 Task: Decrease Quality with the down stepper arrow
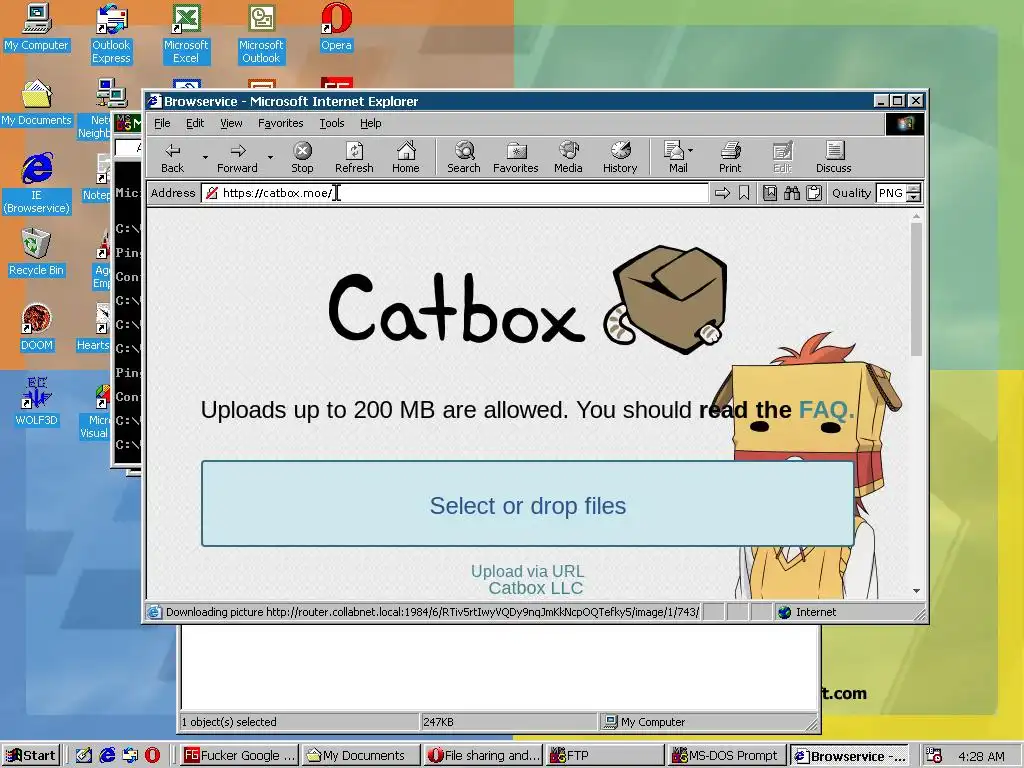(x=914, y=197)
